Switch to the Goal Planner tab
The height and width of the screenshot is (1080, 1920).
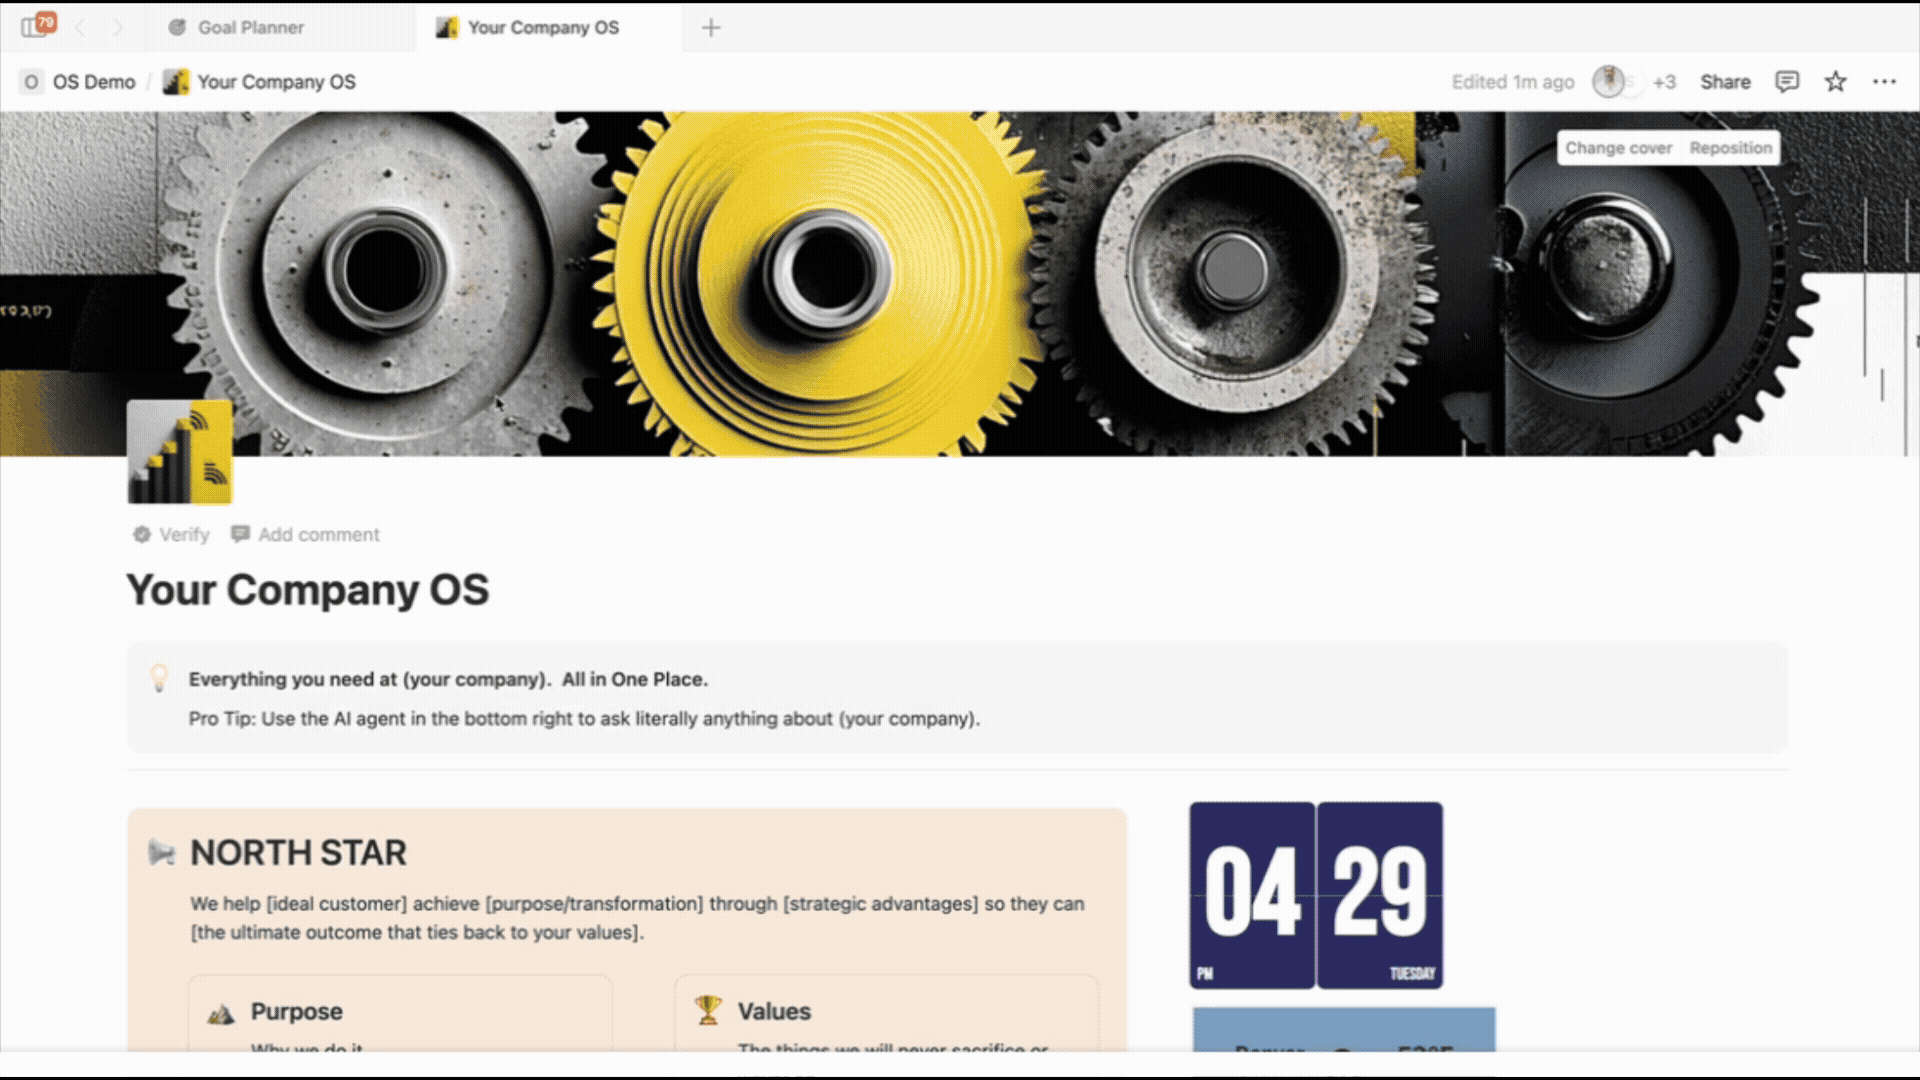pyautogui.click(x=250, y=28)
